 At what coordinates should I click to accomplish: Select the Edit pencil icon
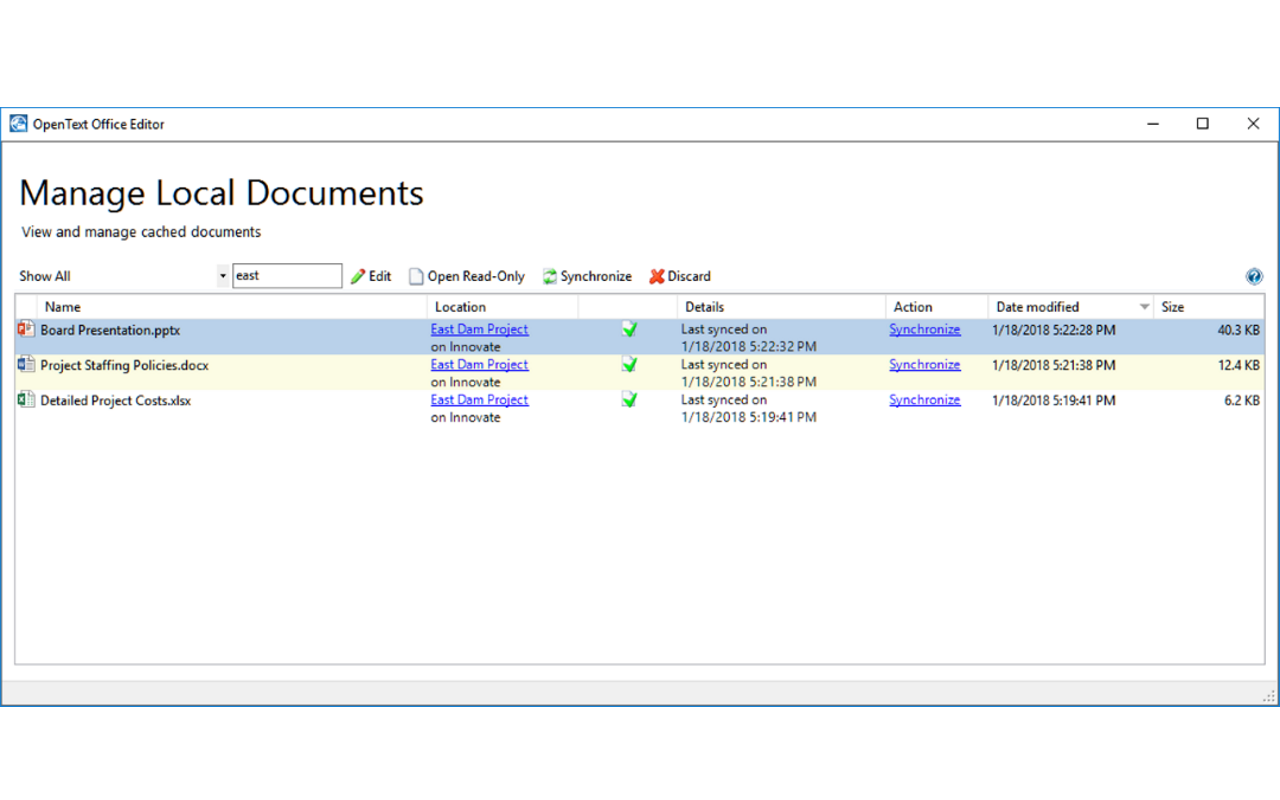coord(358,276)
